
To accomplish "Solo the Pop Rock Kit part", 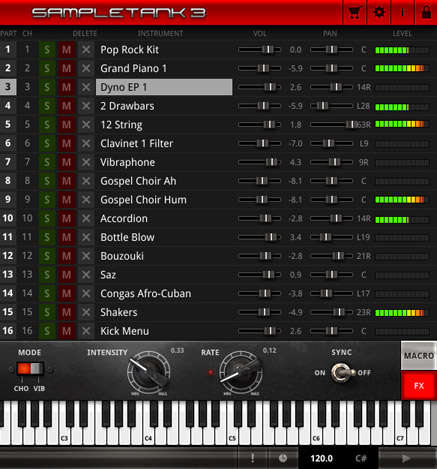I will (x=47, y=50).
